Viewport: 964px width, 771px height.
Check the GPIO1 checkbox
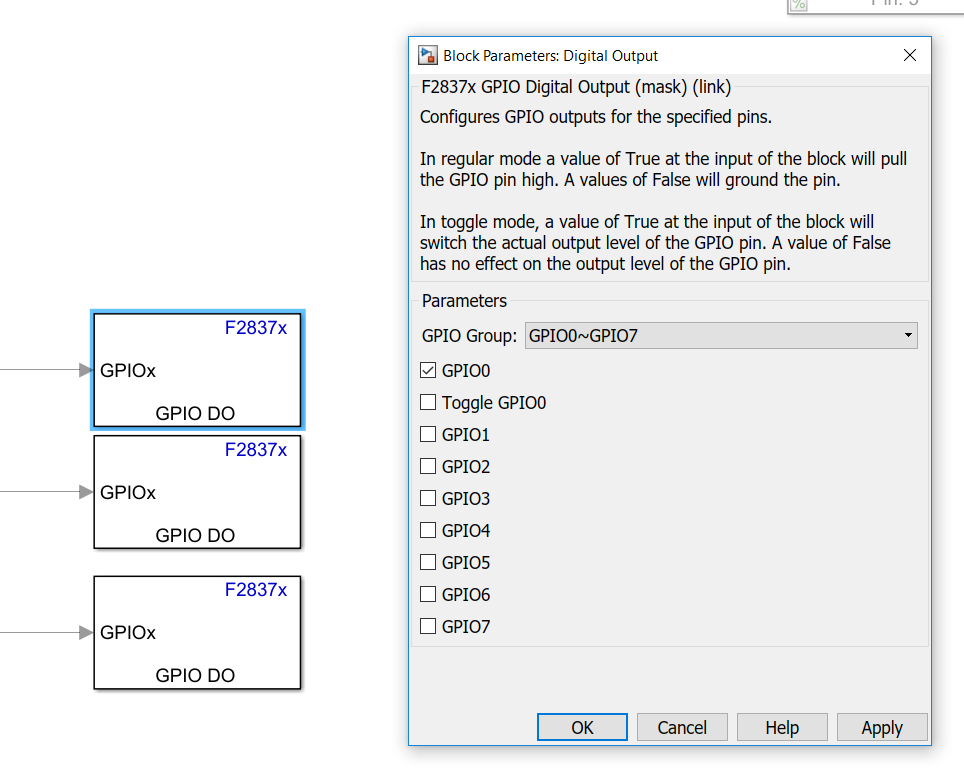click(x=428, y=434)
